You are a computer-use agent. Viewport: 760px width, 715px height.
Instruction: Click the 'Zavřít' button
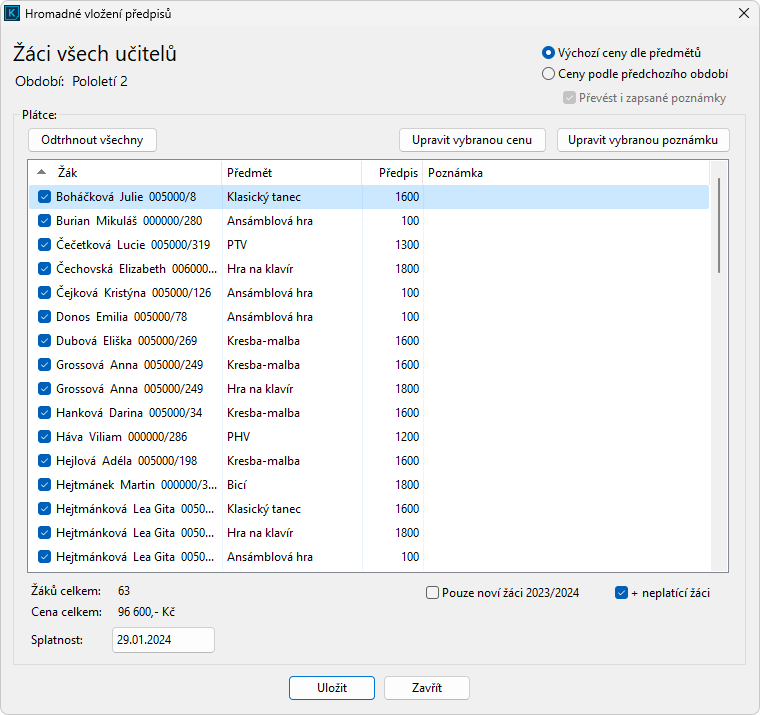point(427,688)
